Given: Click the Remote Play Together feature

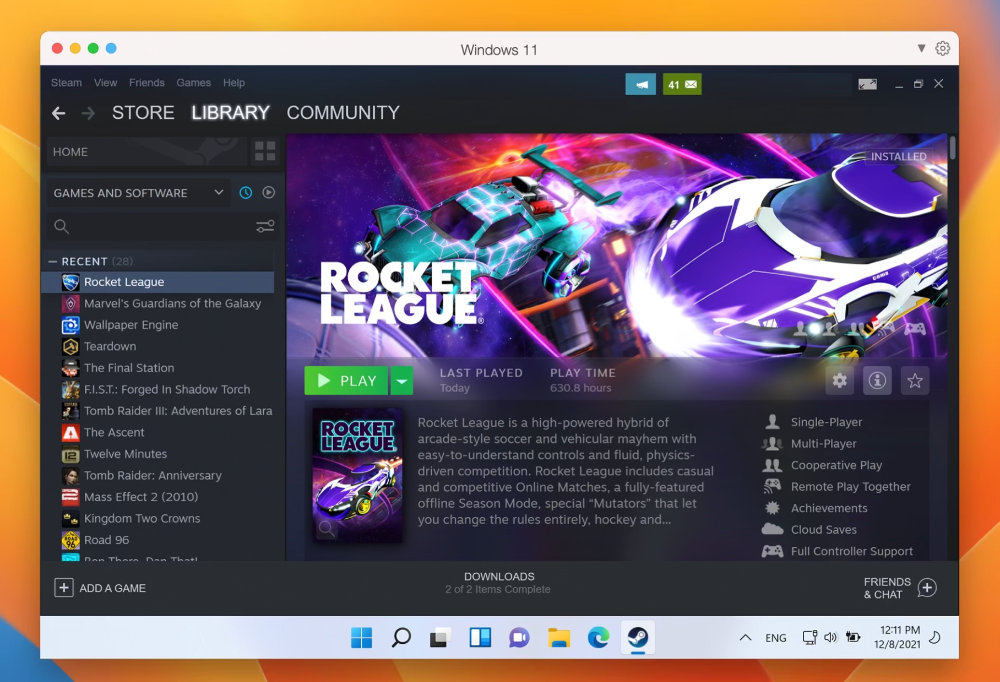Looking at the screenshot, I should click(850, 487).
